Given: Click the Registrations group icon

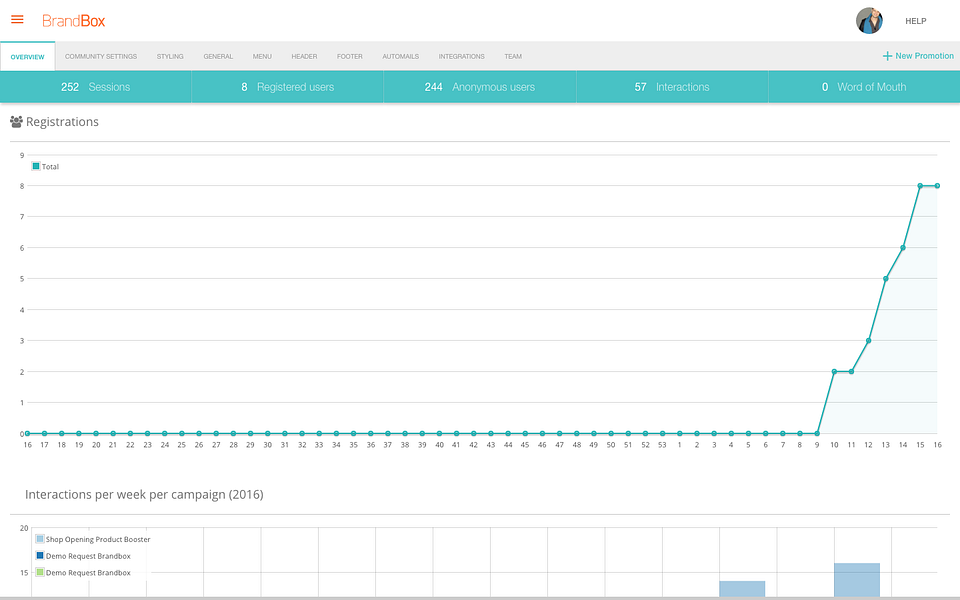Looking at the screenshot, I should [x=17, y=122].
